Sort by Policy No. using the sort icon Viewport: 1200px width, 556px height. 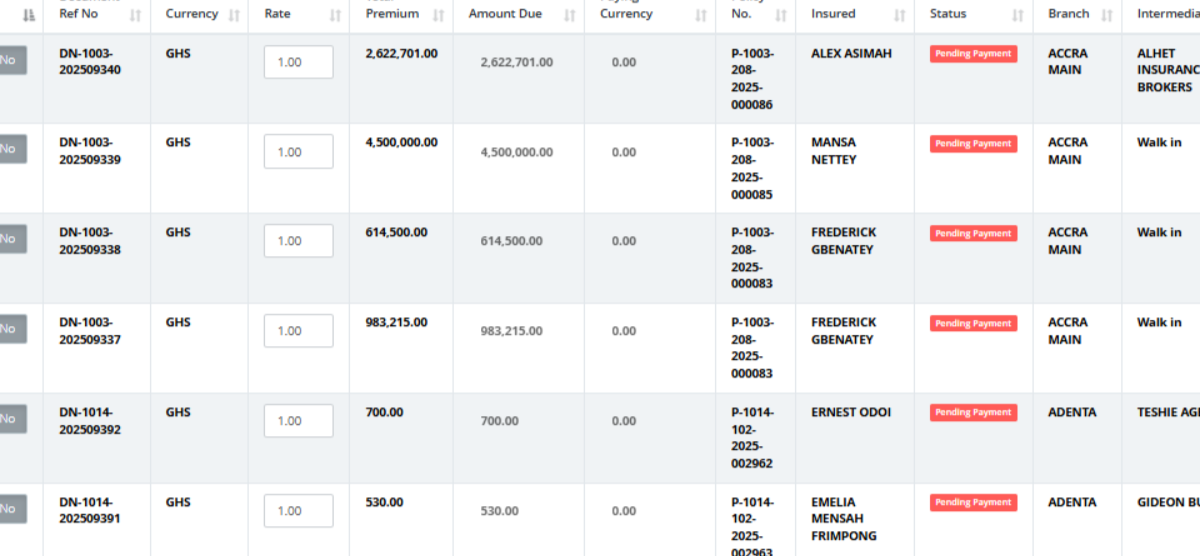click(781, 15)
